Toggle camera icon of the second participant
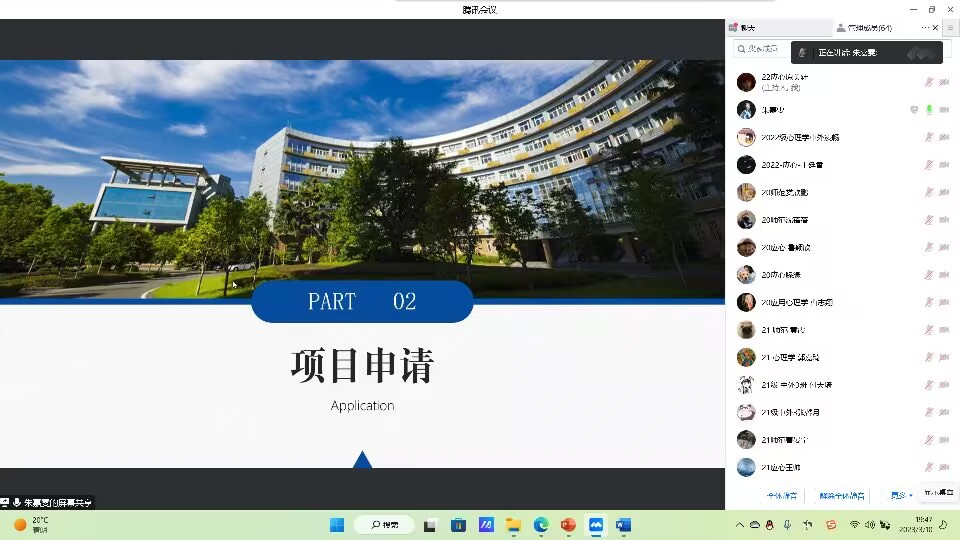 click(x=944, y=110)
